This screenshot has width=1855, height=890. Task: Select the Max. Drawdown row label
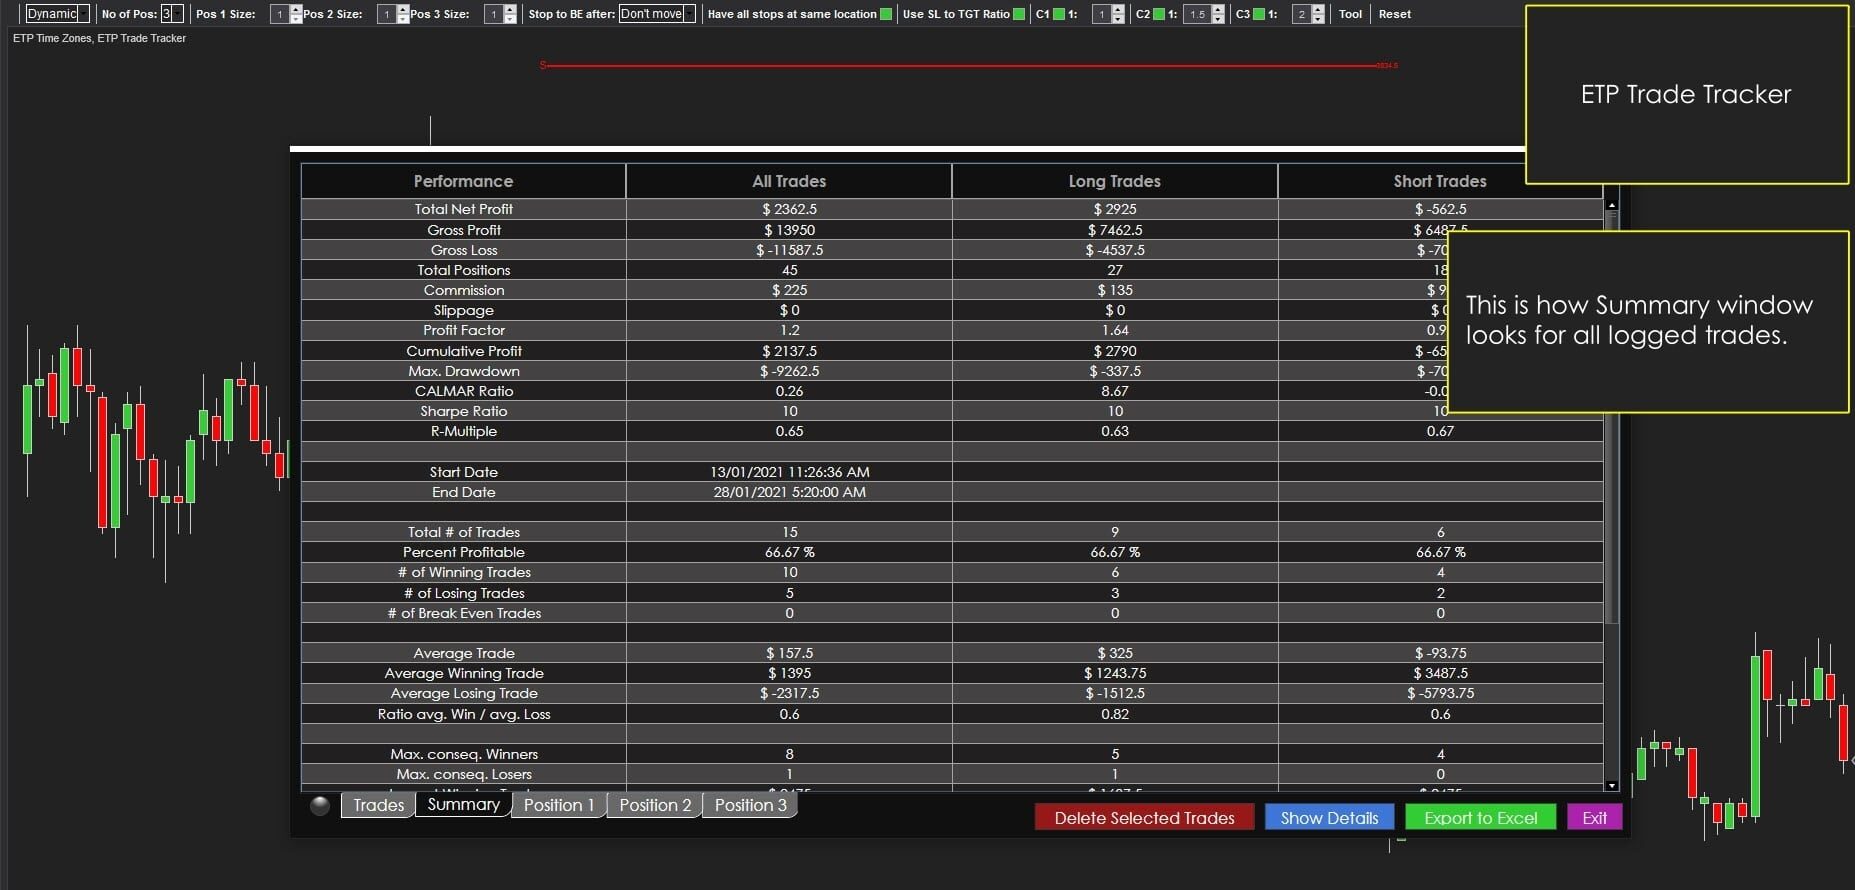coord(463,371)
